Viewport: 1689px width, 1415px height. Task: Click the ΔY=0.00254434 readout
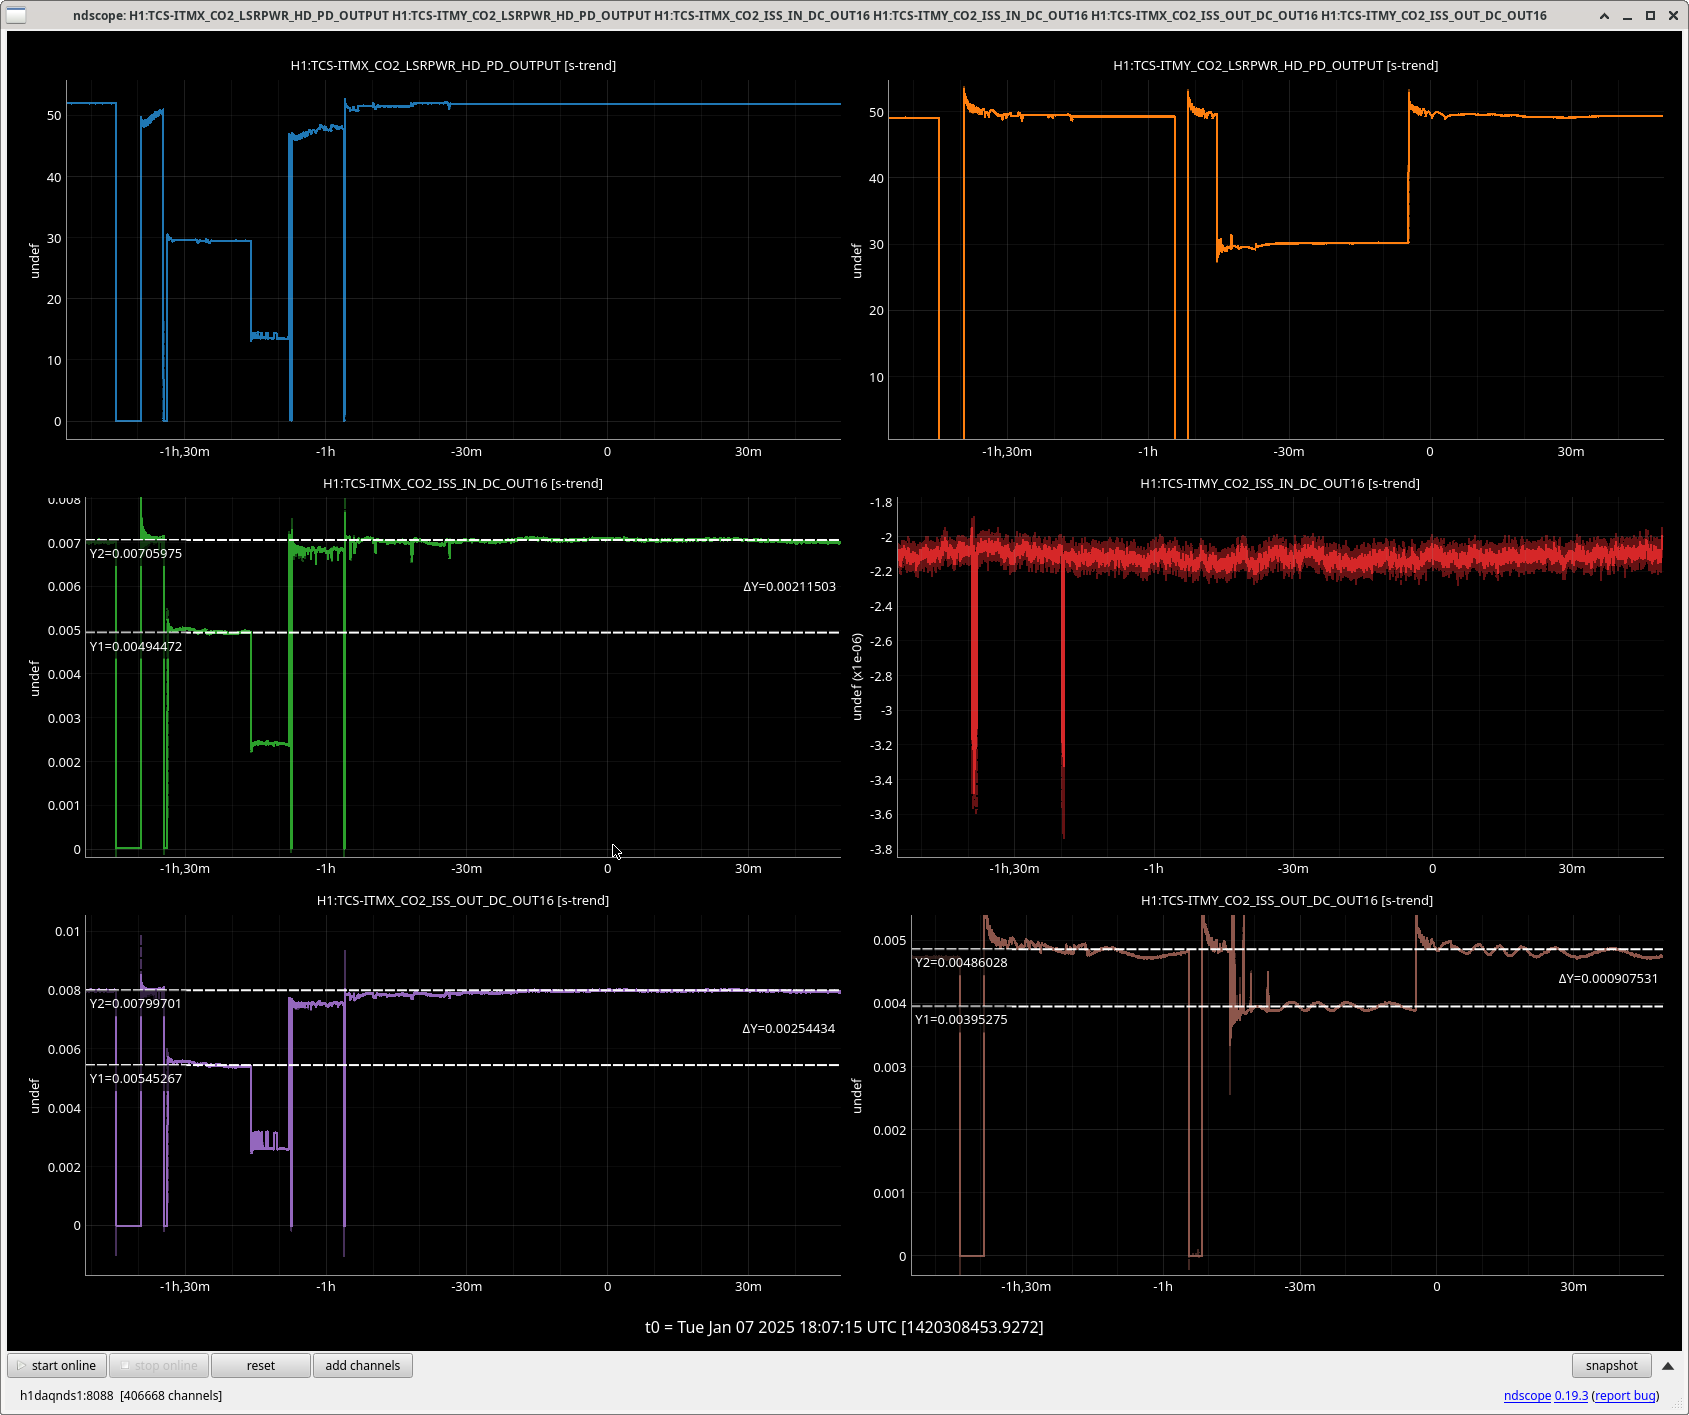(x=788, y=1028)
